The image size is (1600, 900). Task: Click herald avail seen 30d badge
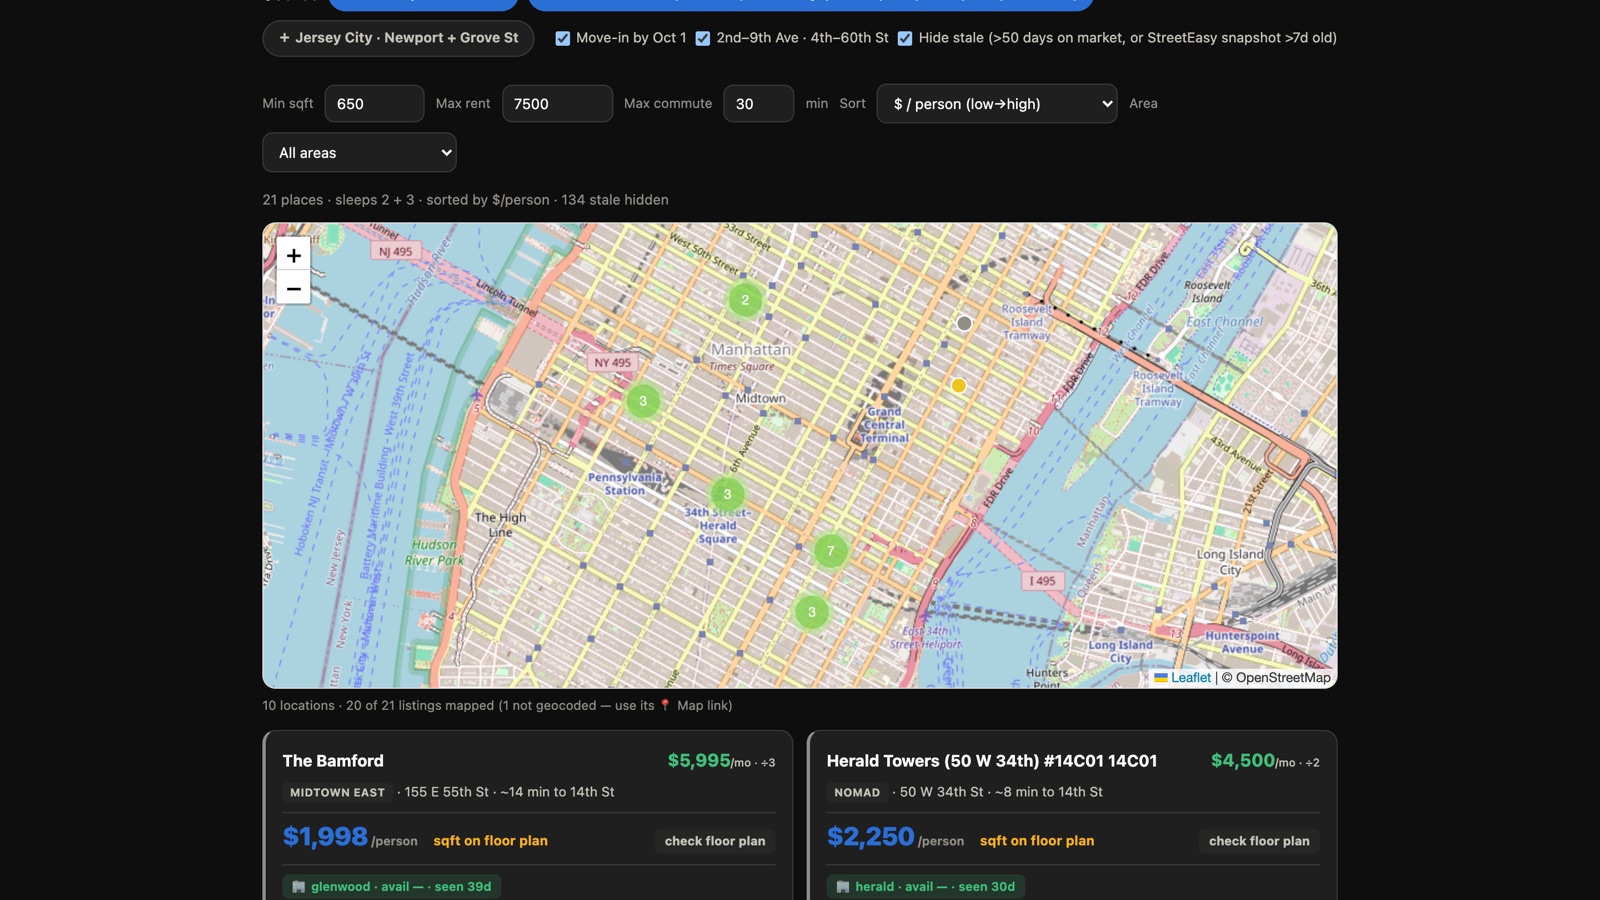(x=926, y=887)
